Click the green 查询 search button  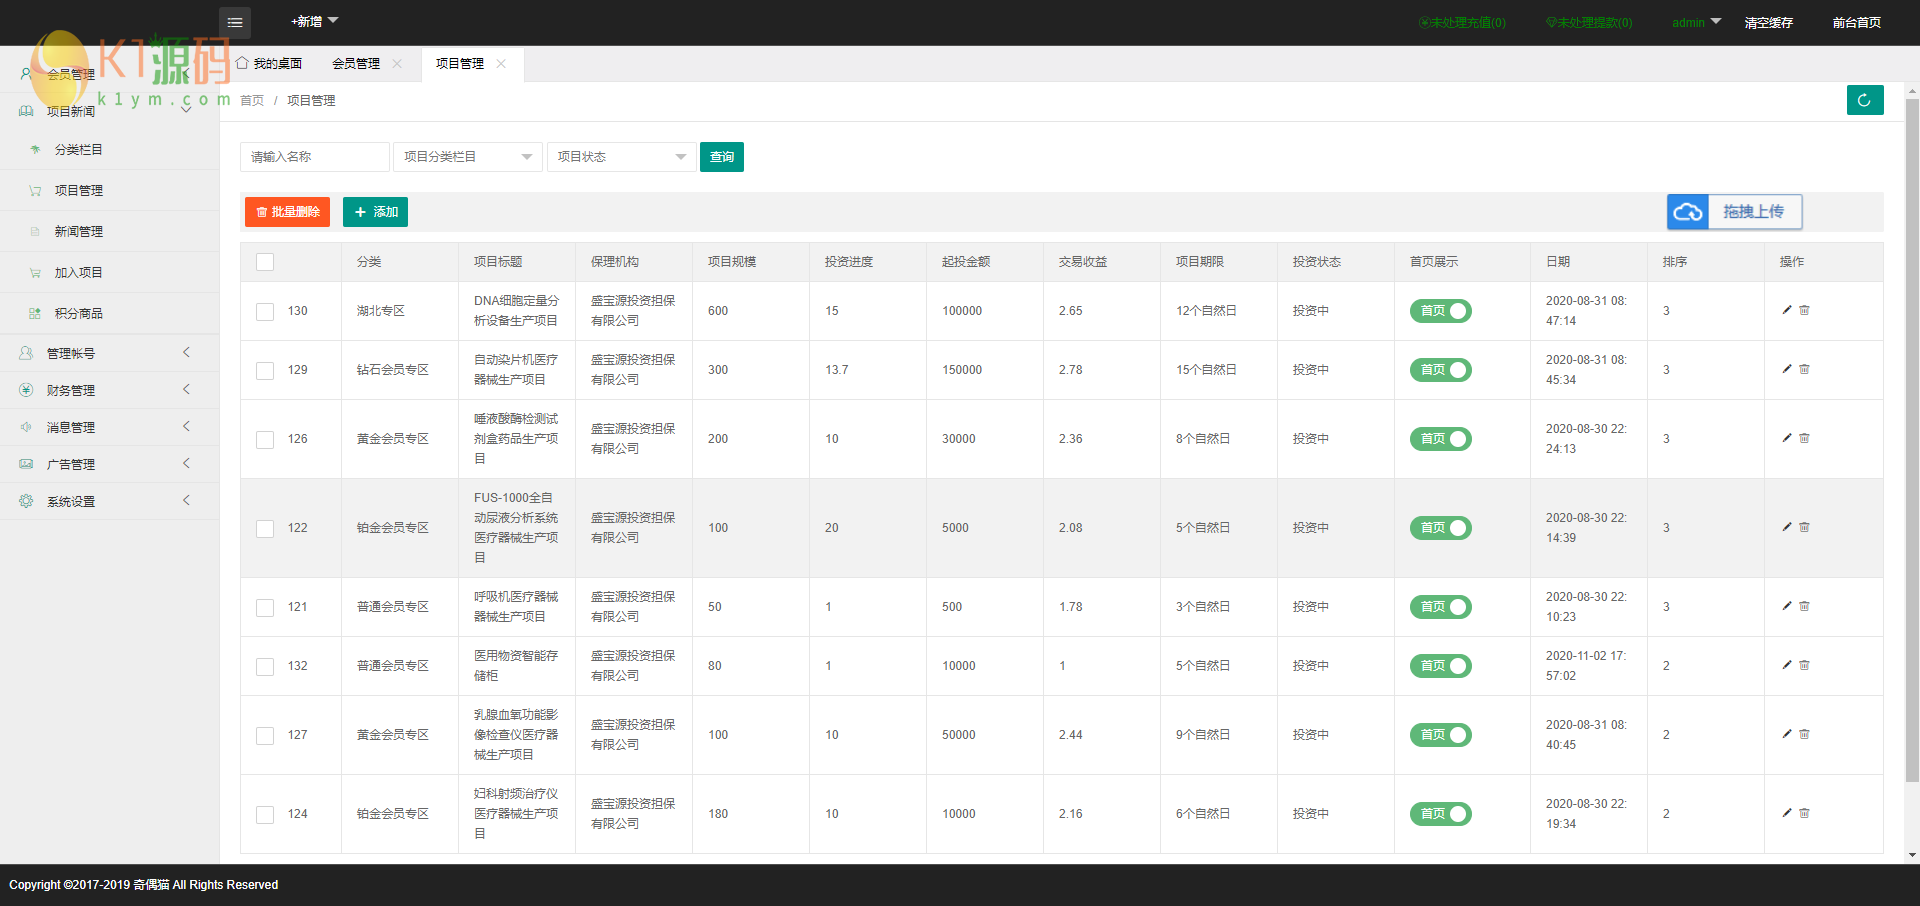point(721,157)
